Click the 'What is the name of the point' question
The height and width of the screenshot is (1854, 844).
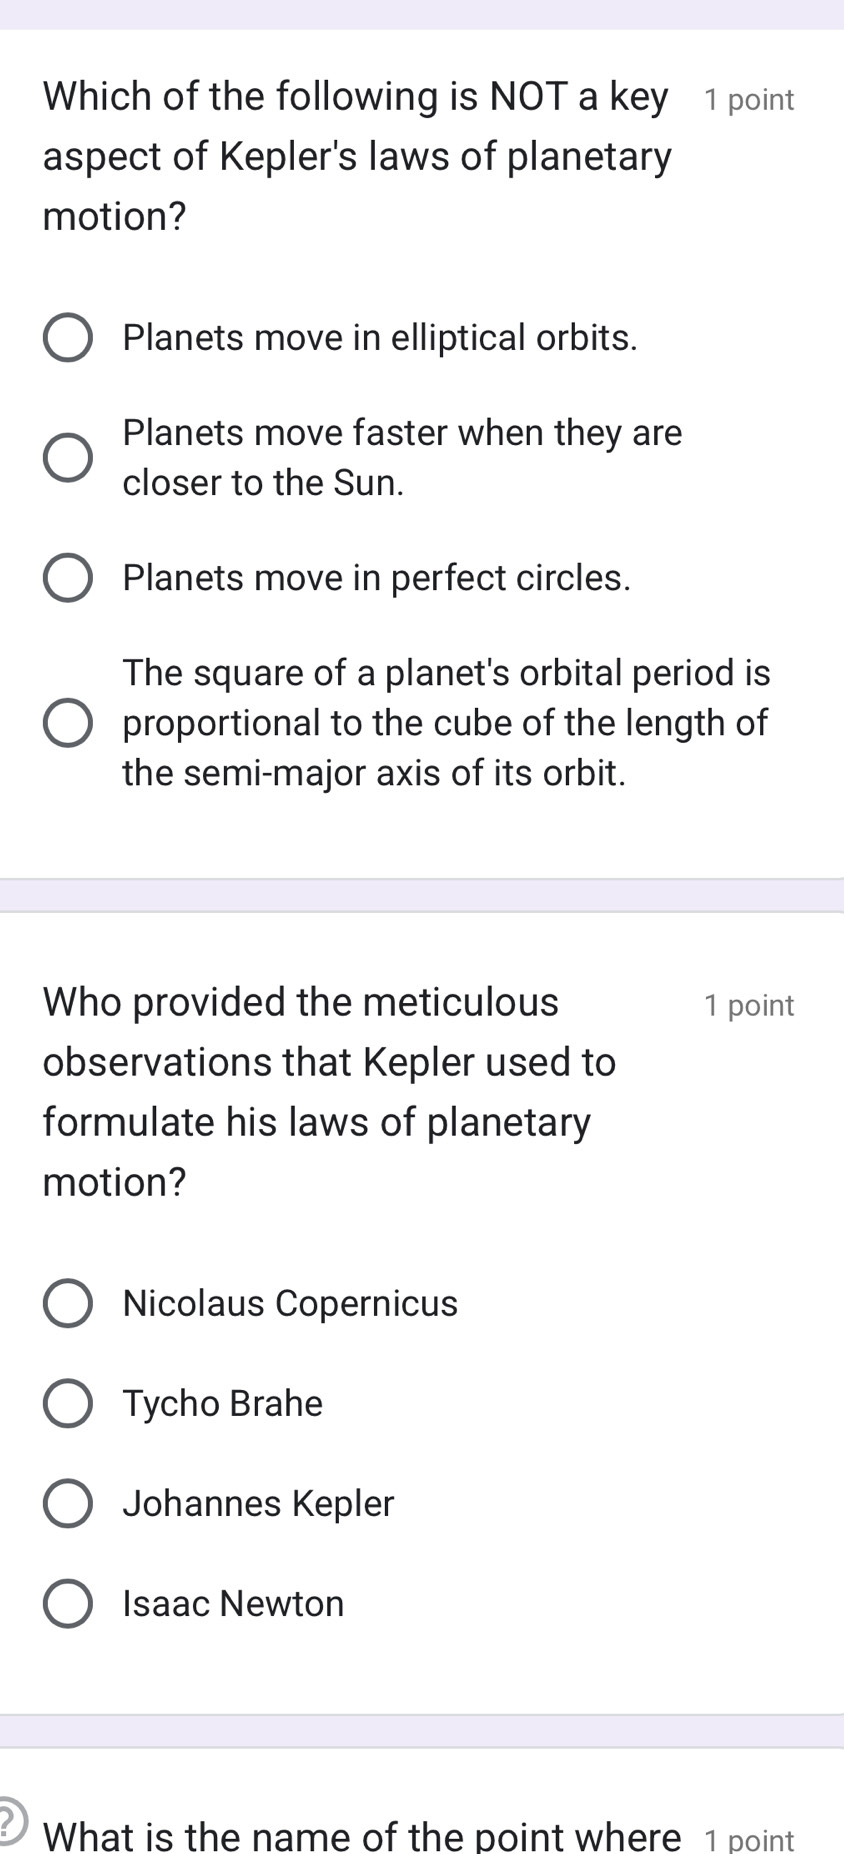coord(362,1837)
